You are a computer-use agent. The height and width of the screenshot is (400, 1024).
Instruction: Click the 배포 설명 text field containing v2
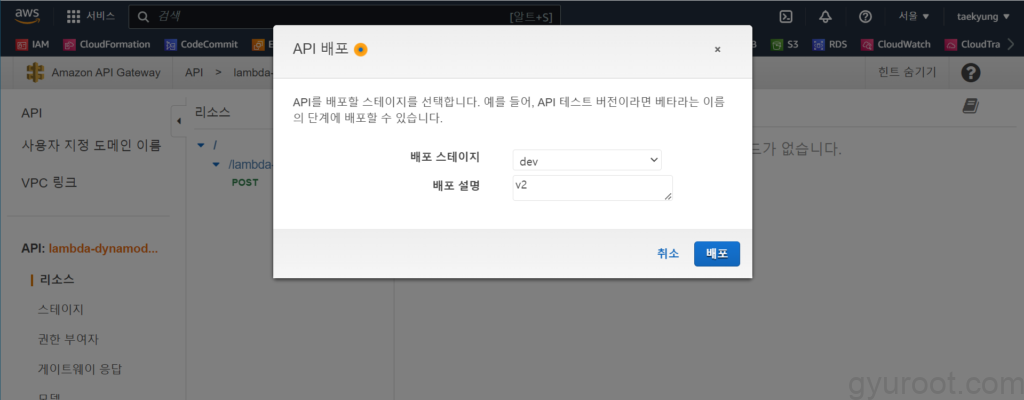tap(592, 188)
